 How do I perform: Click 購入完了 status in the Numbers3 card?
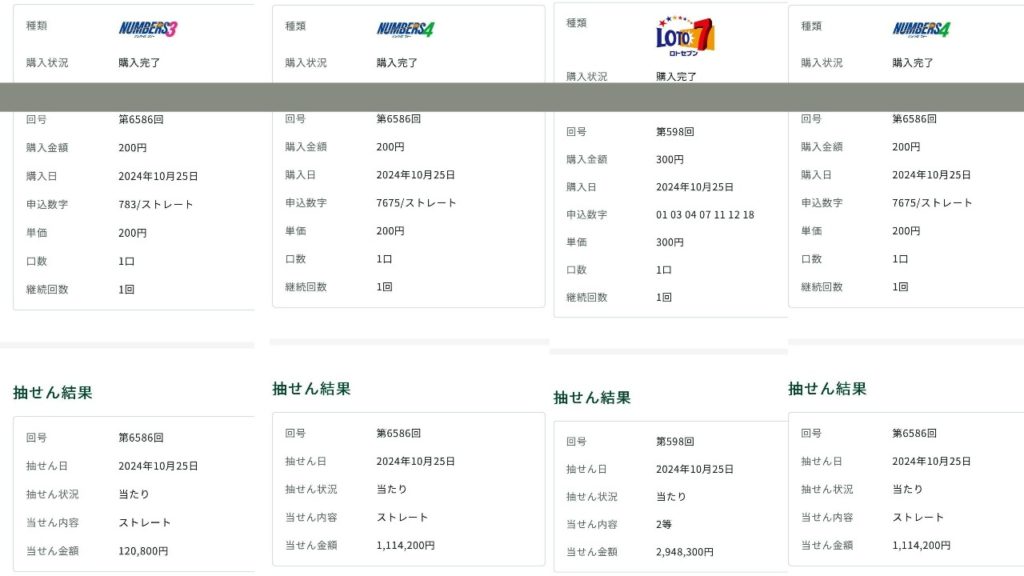(x=139, y=63)
